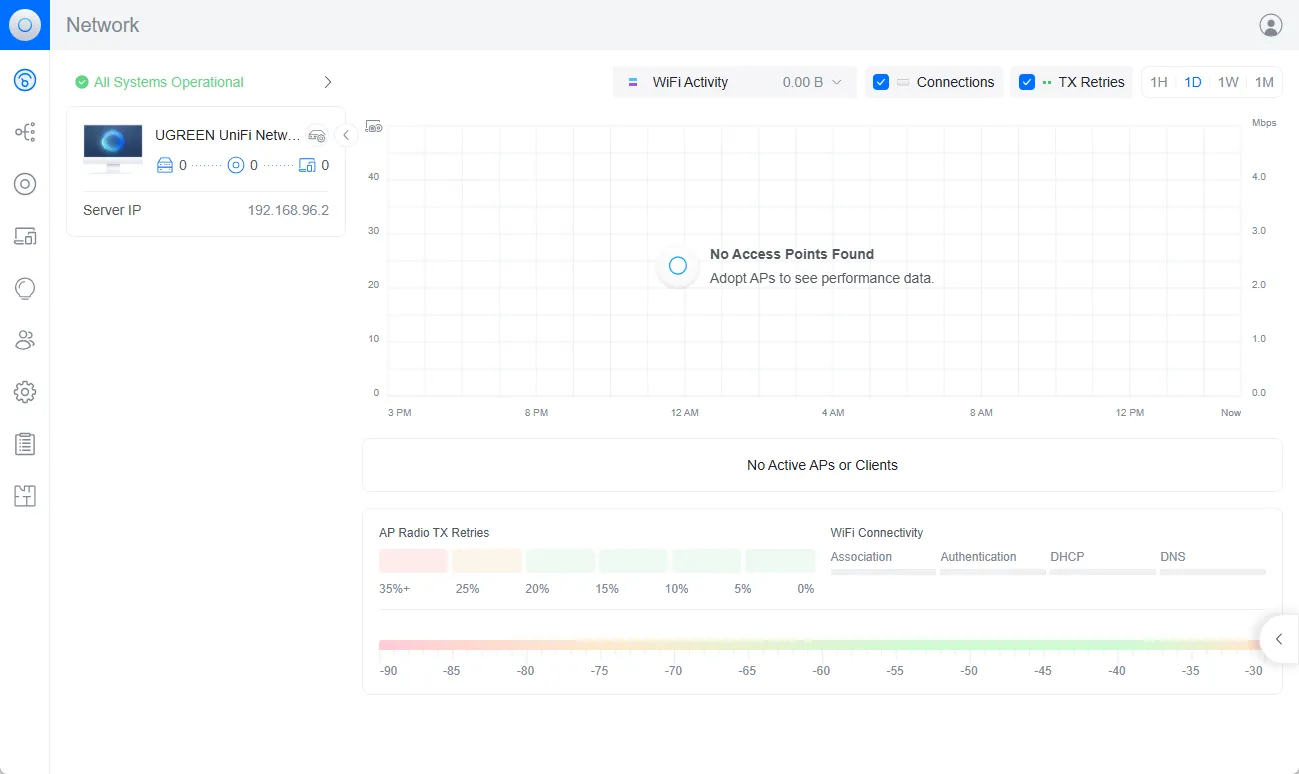Collapse the left server panel arrow
The height and width of the screenshot is (774, 1299).
coord(345,135)
